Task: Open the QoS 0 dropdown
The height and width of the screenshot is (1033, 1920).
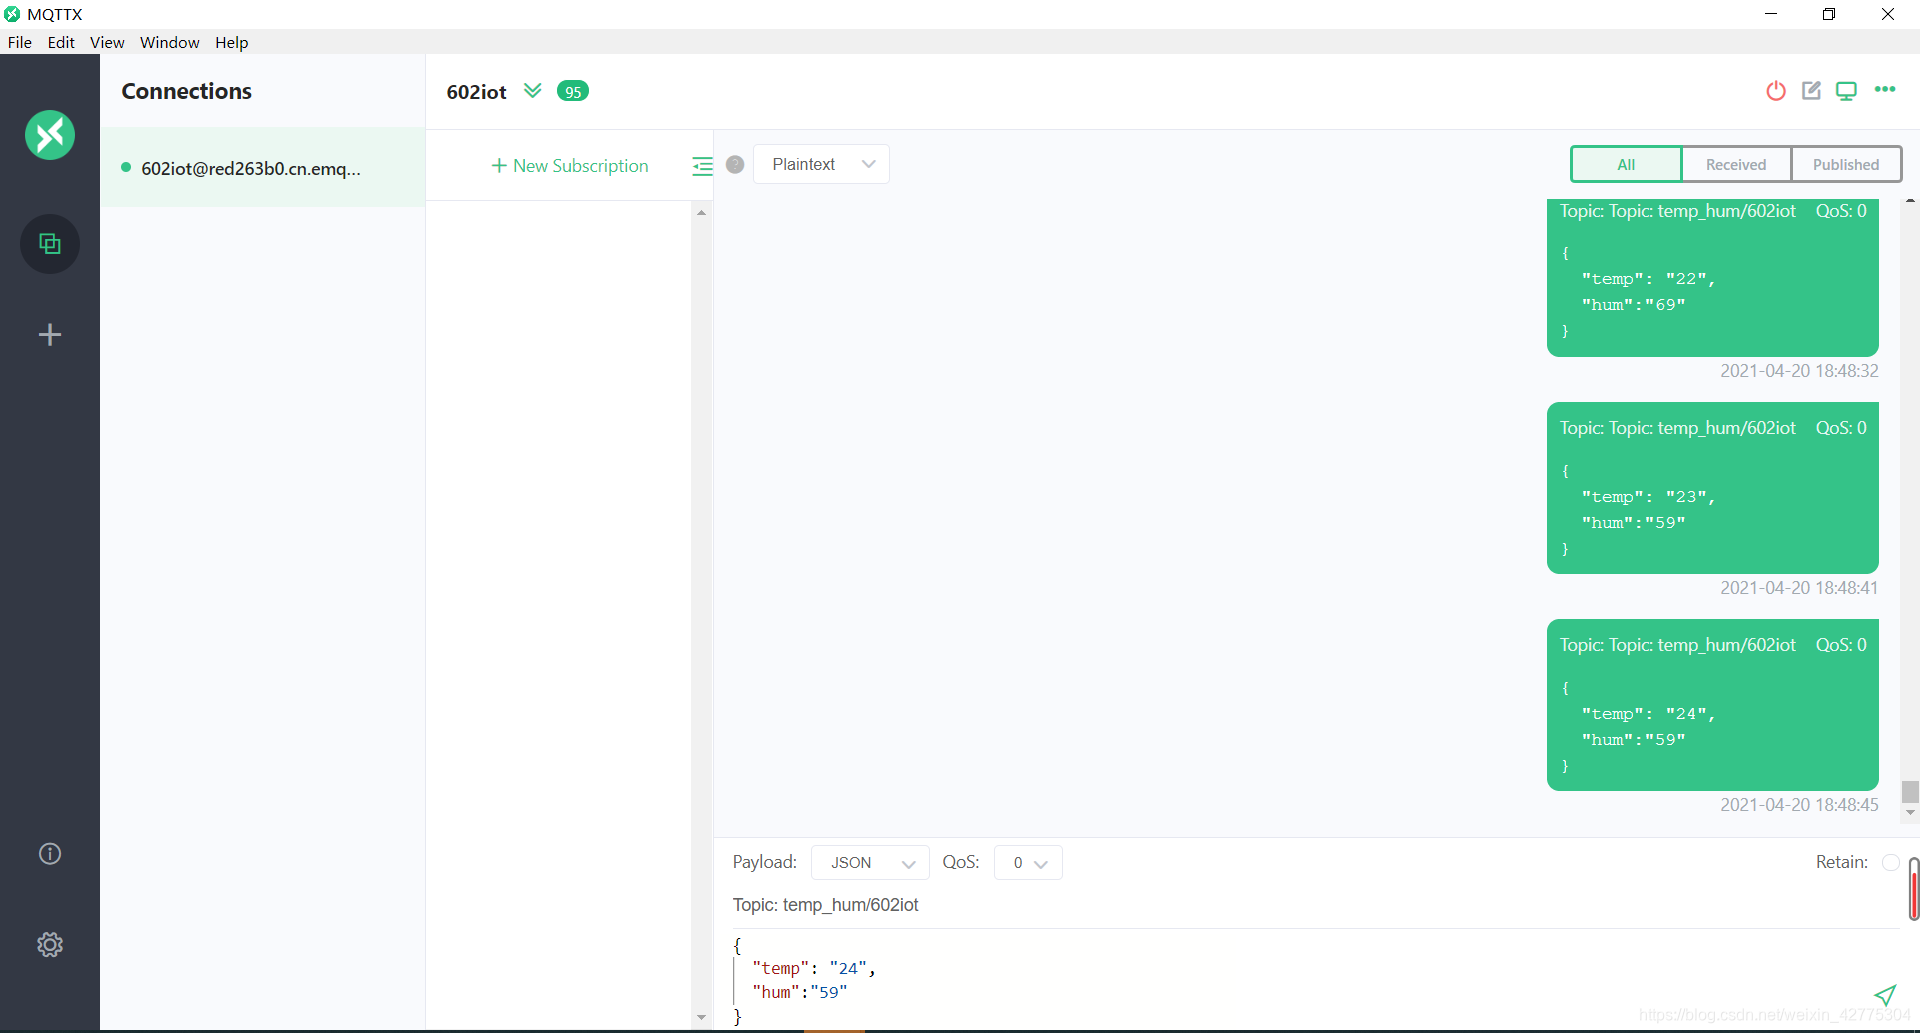Action: point(1028,863)
